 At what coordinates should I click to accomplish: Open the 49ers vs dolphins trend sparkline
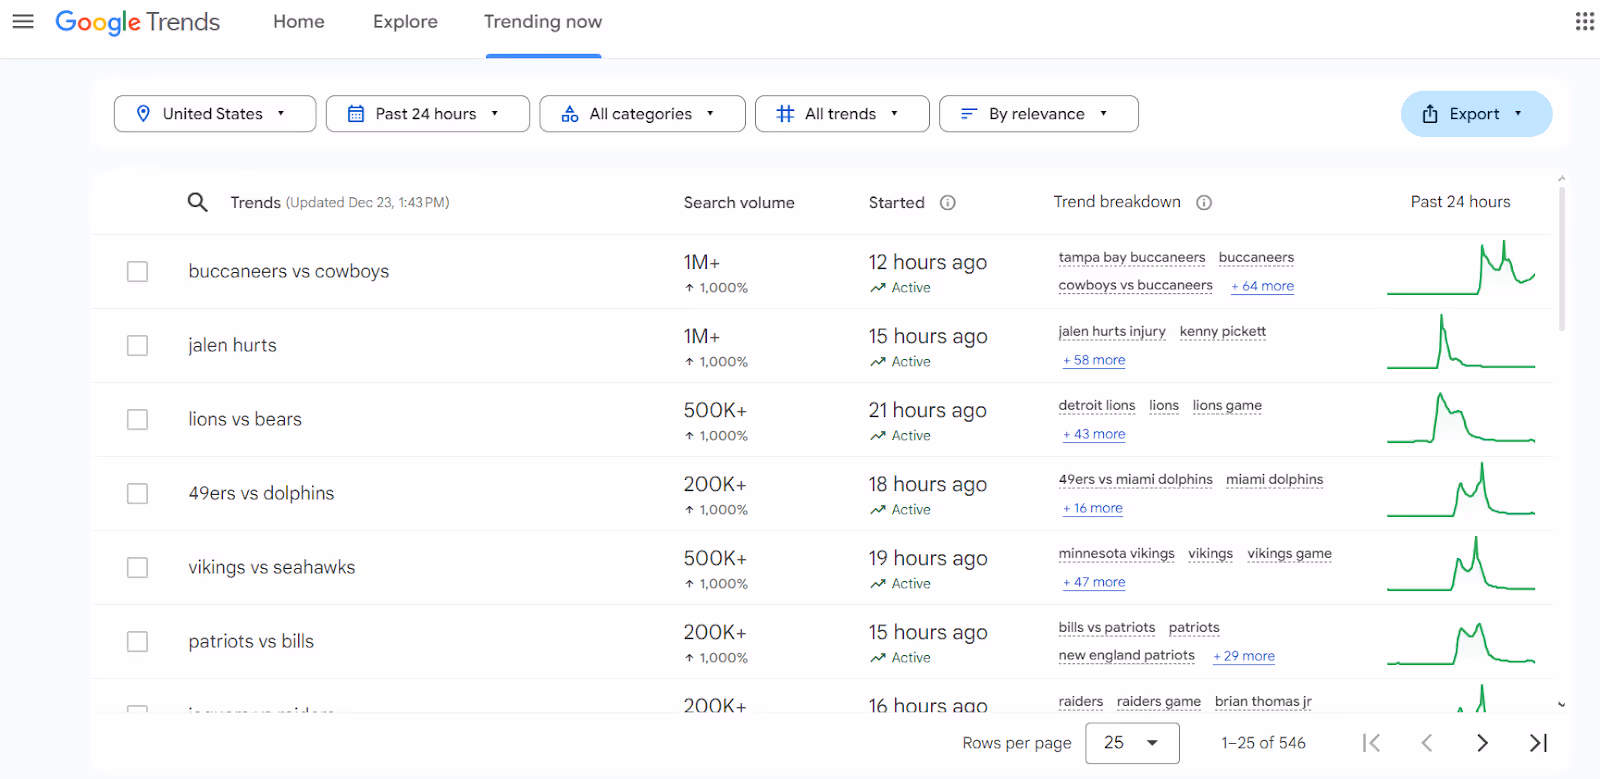point(1461,491)
